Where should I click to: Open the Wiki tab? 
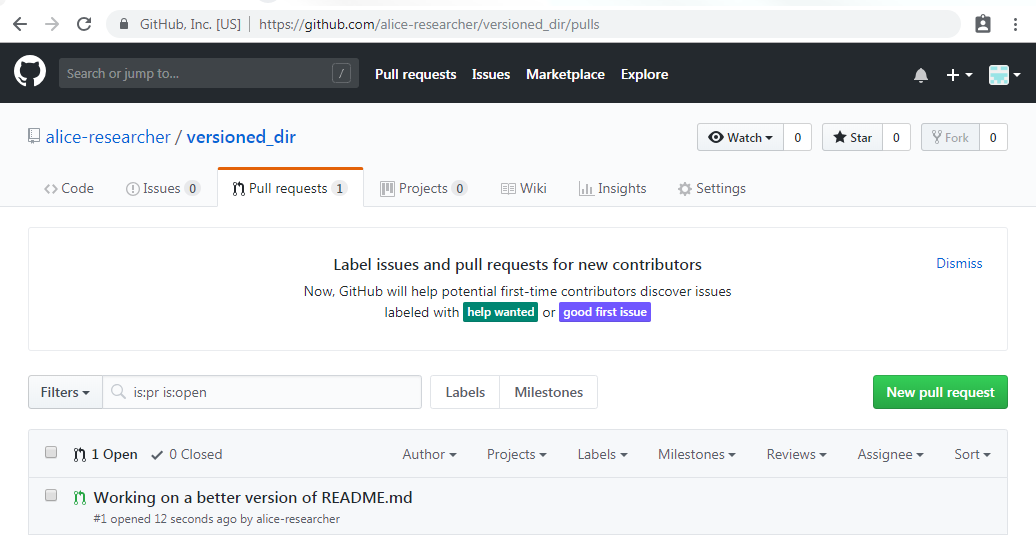coord(524,188)
